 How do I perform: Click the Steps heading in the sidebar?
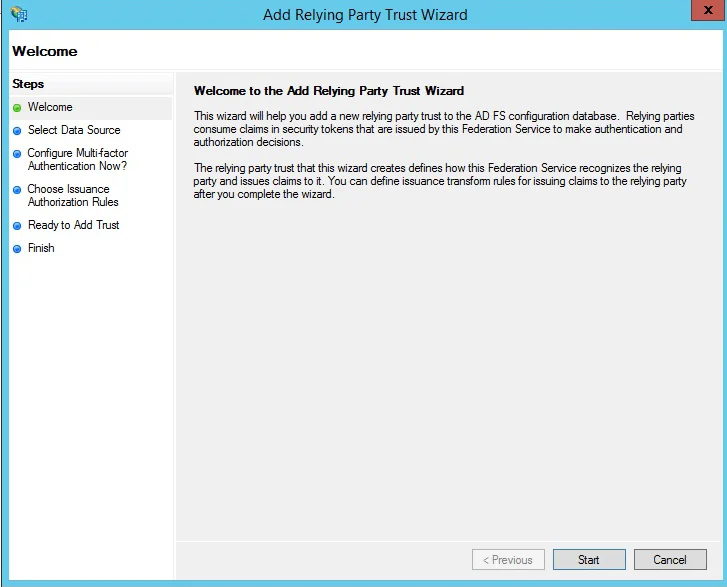[28, 84]
